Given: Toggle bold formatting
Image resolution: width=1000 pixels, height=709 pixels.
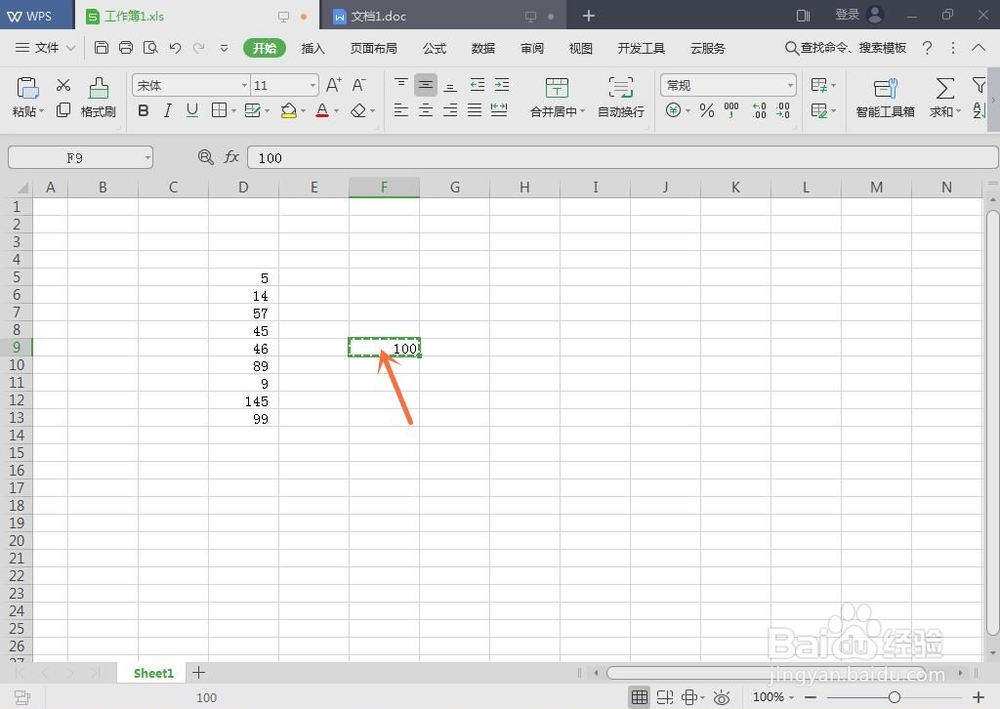Looking at the screenshot, I should pos(143,111).
